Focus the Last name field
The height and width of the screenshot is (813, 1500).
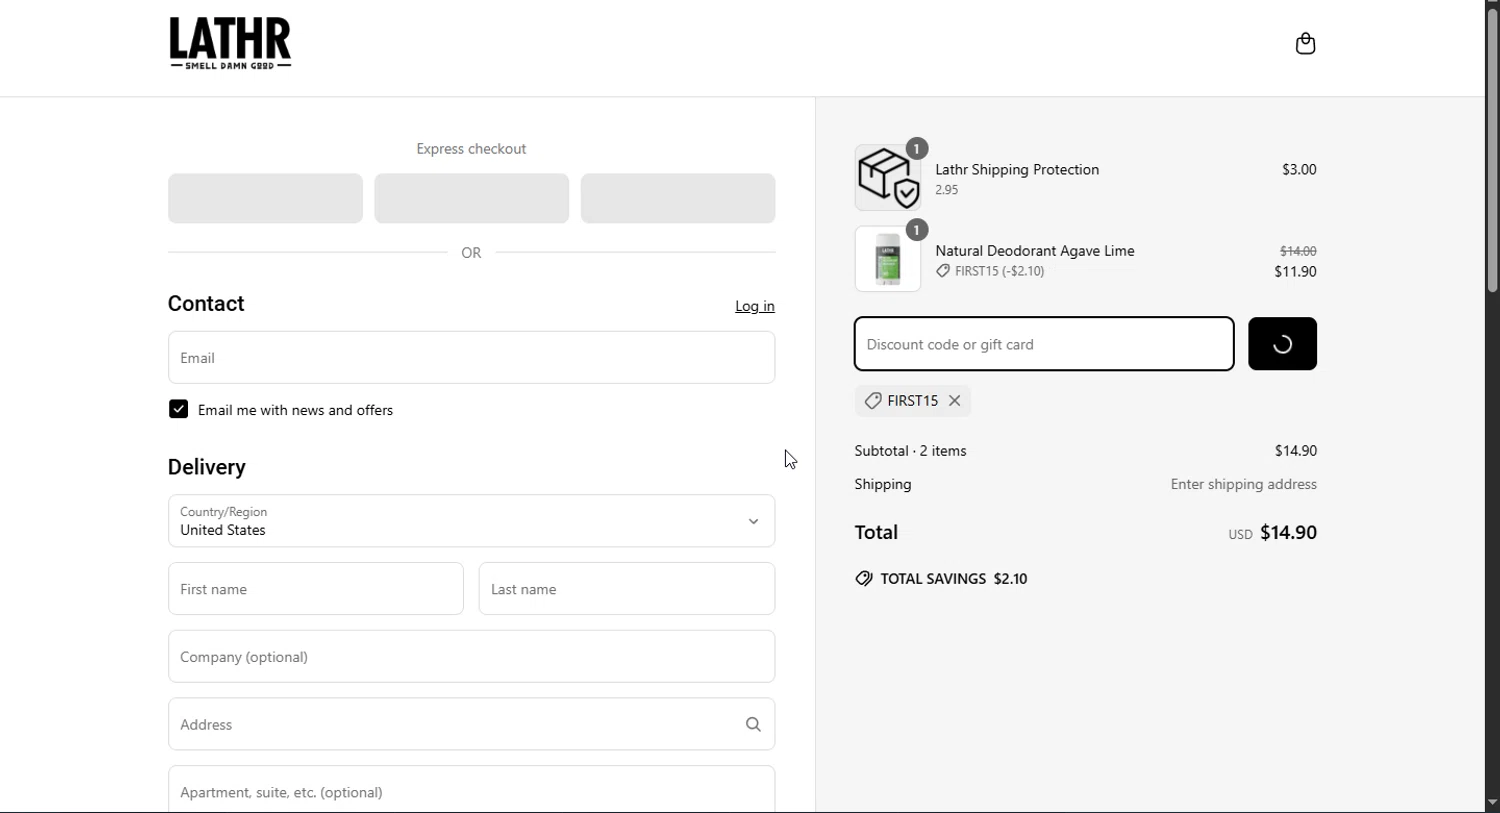[x=627, y=589]
